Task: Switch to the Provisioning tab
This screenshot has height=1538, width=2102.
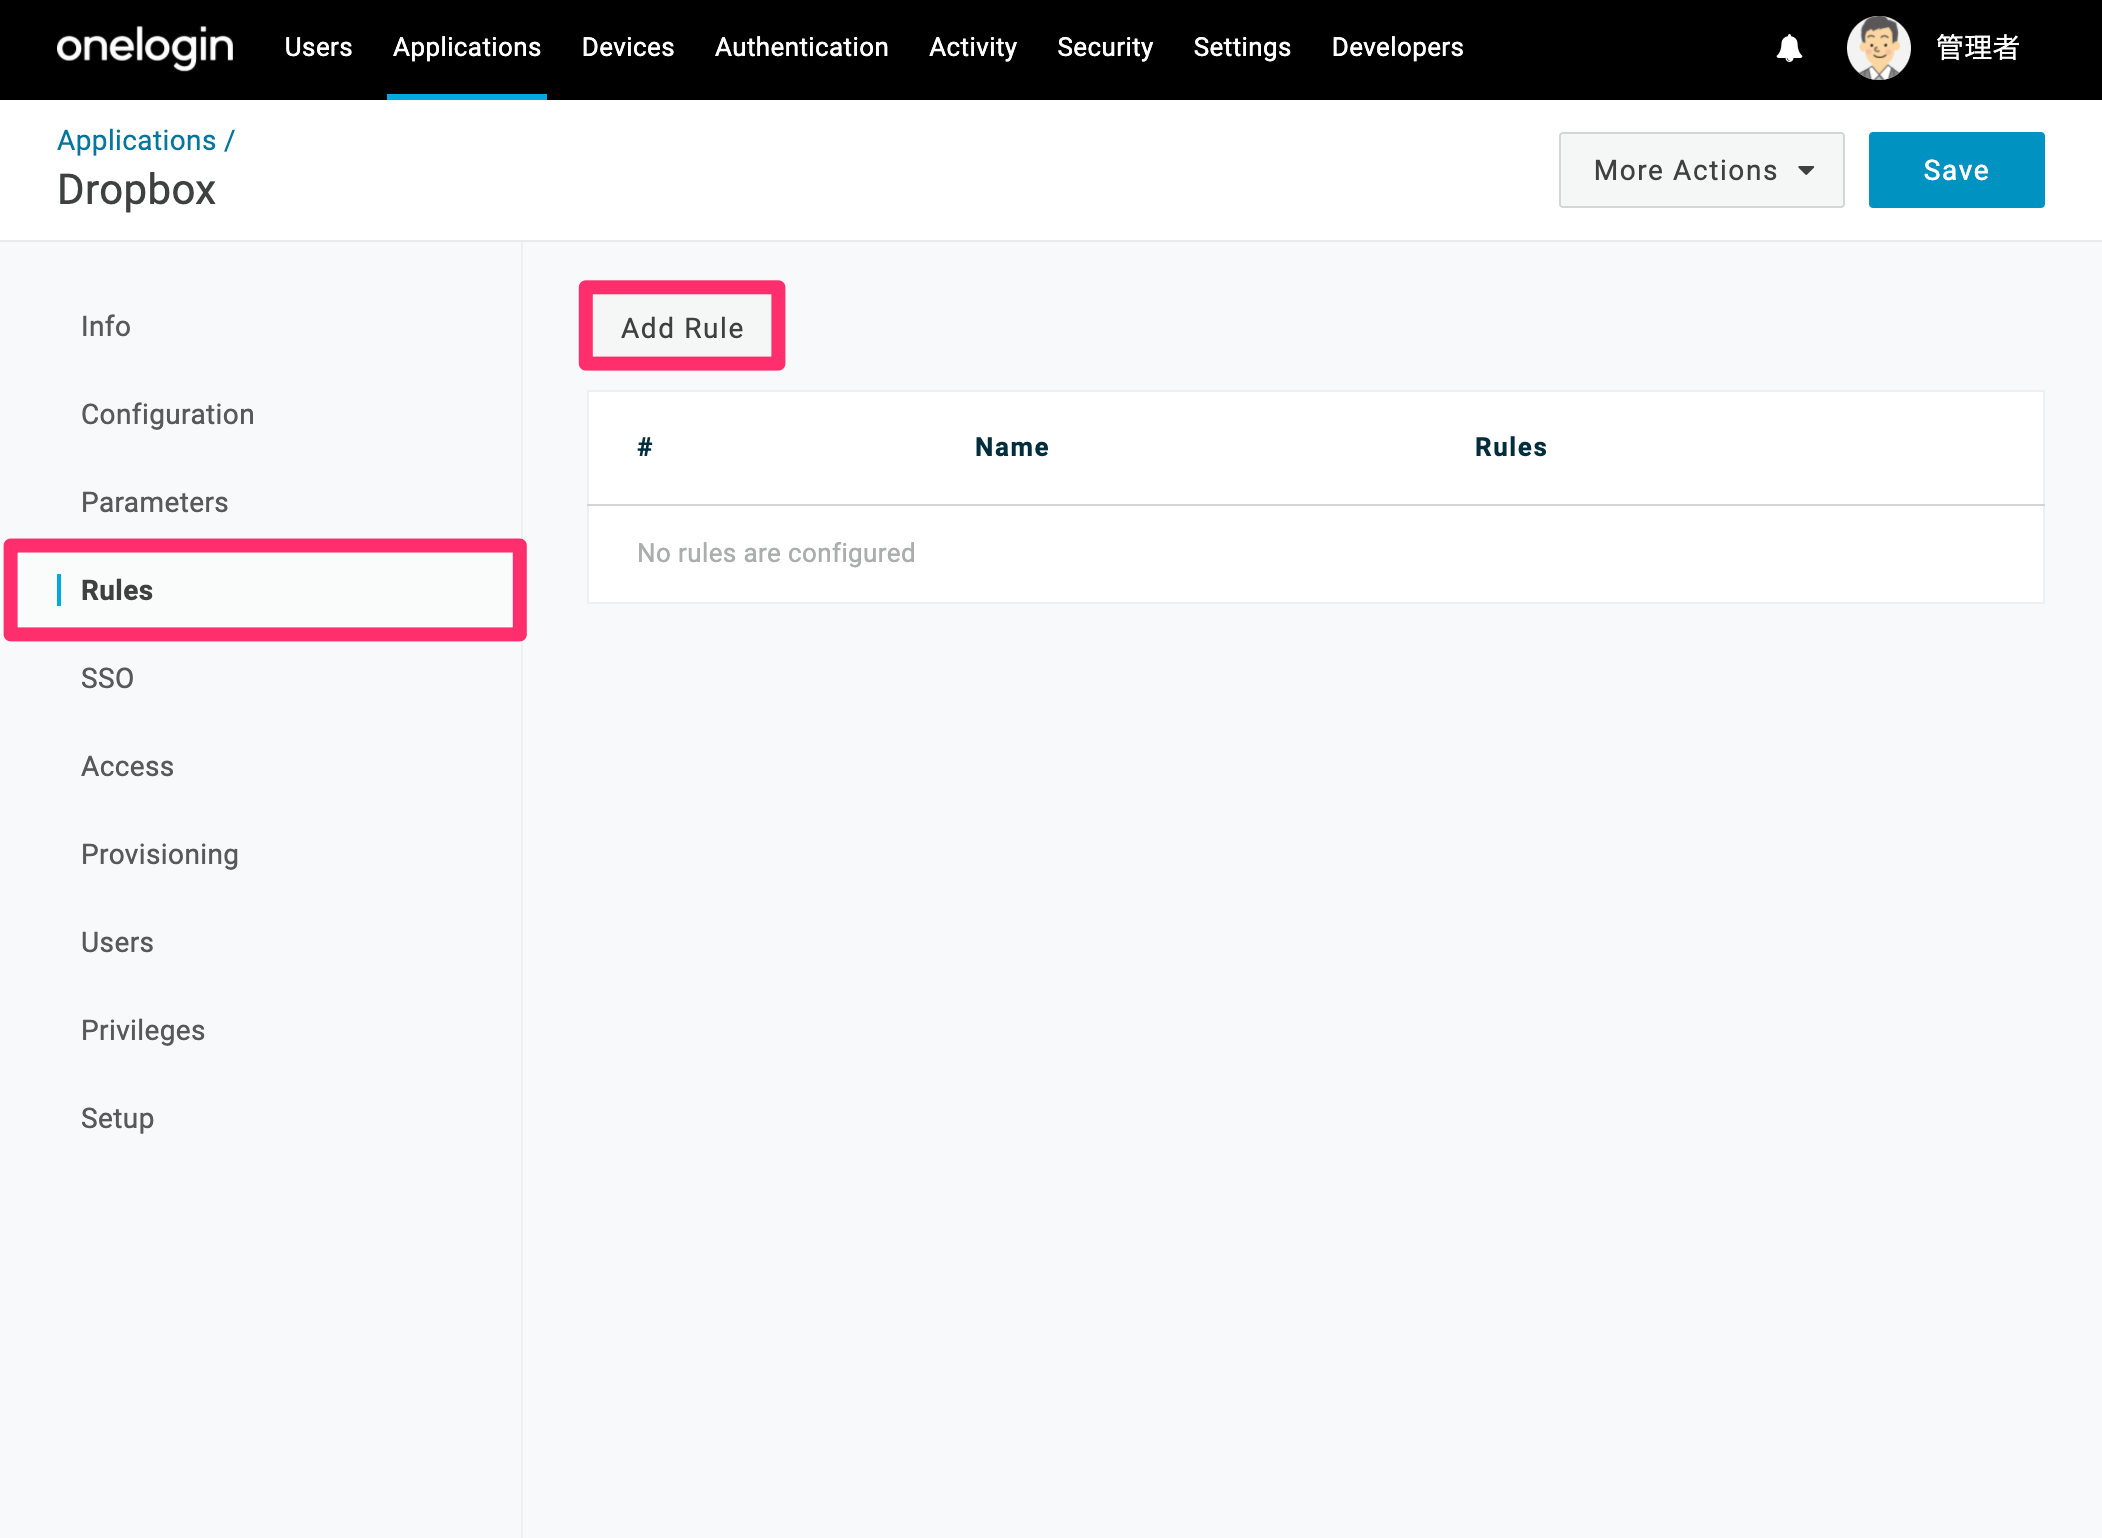Action: (x=160, y=854)
